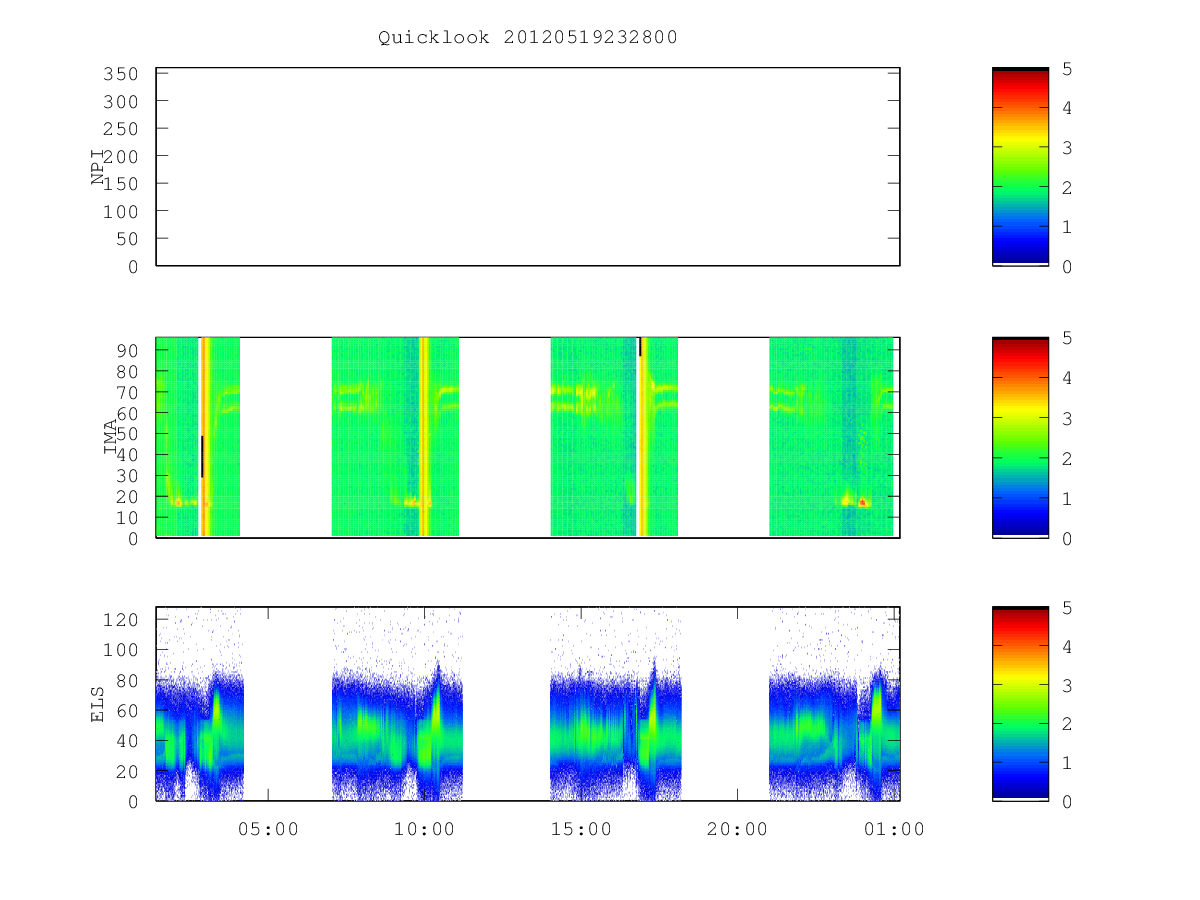1200x900 pixels.
Task: Click the ELS panel color scale bar
Action: 1020,704
